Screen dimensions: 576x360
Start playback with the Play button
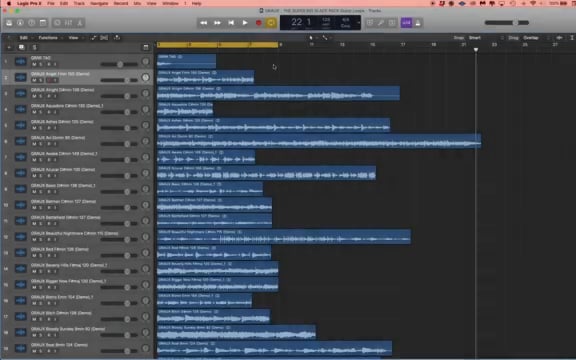245,23
